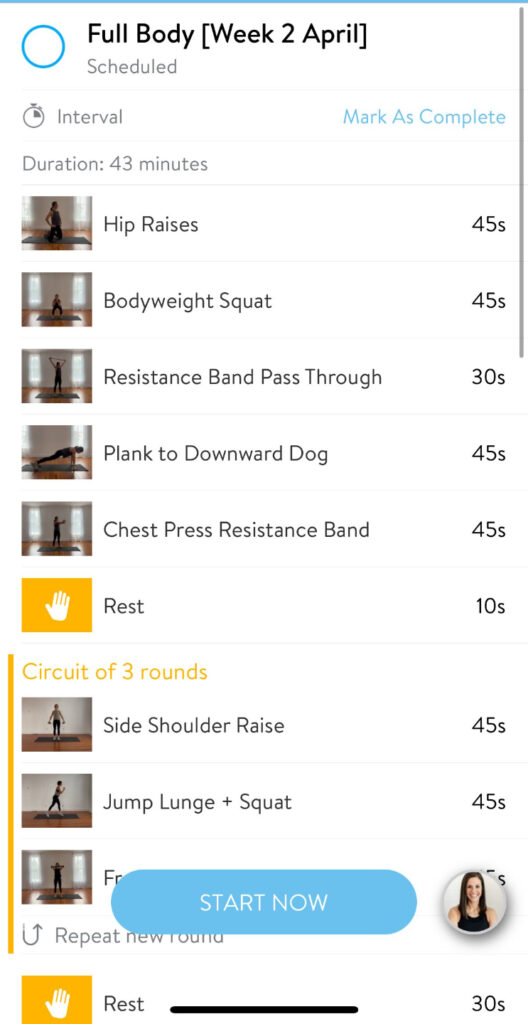This screenshot has width=528, height=1024.
Task: Click the Repeat new round arrow icon
Action: [31, 936]
